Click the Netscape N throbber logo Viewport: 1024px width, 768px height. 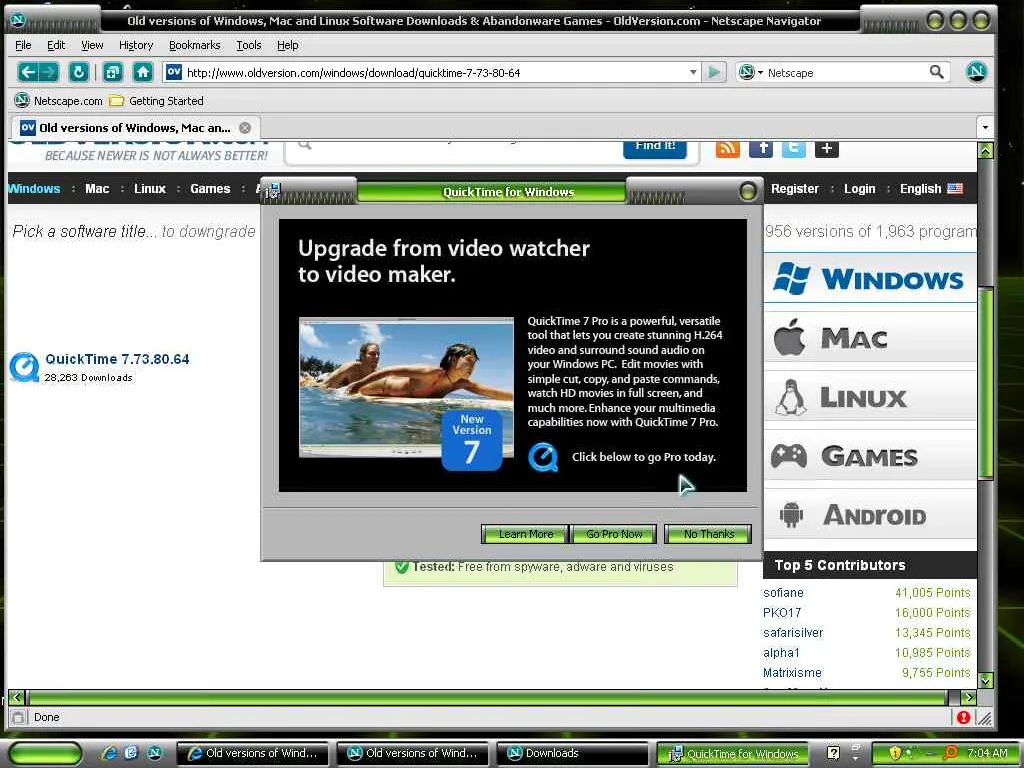tap(976, 72)
